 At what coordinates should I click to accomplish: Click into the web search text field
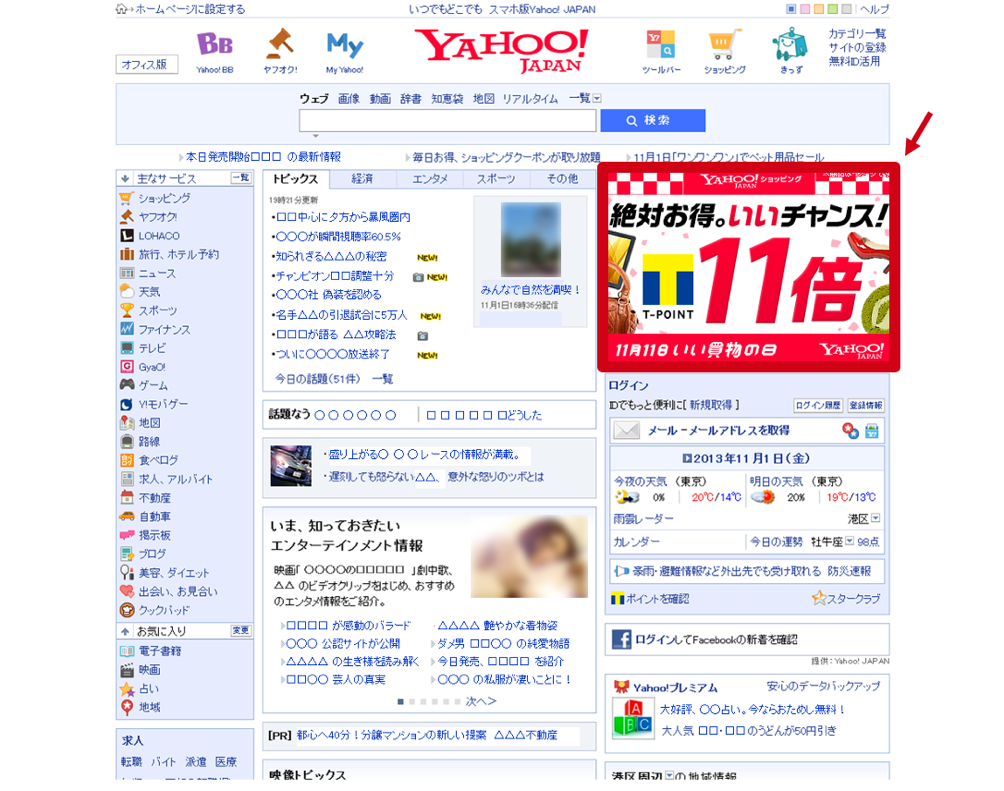(x=448, y=120)
